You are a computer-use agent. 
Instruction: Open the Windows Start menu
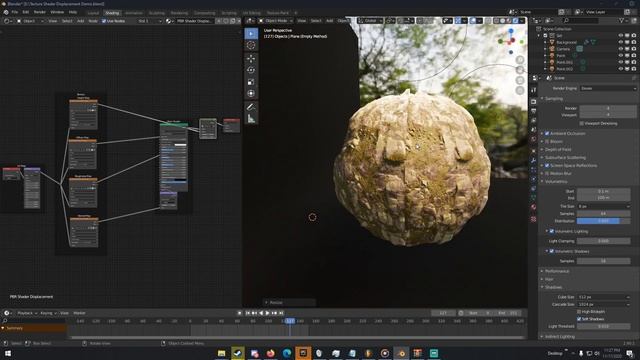[x=7, y=353]
